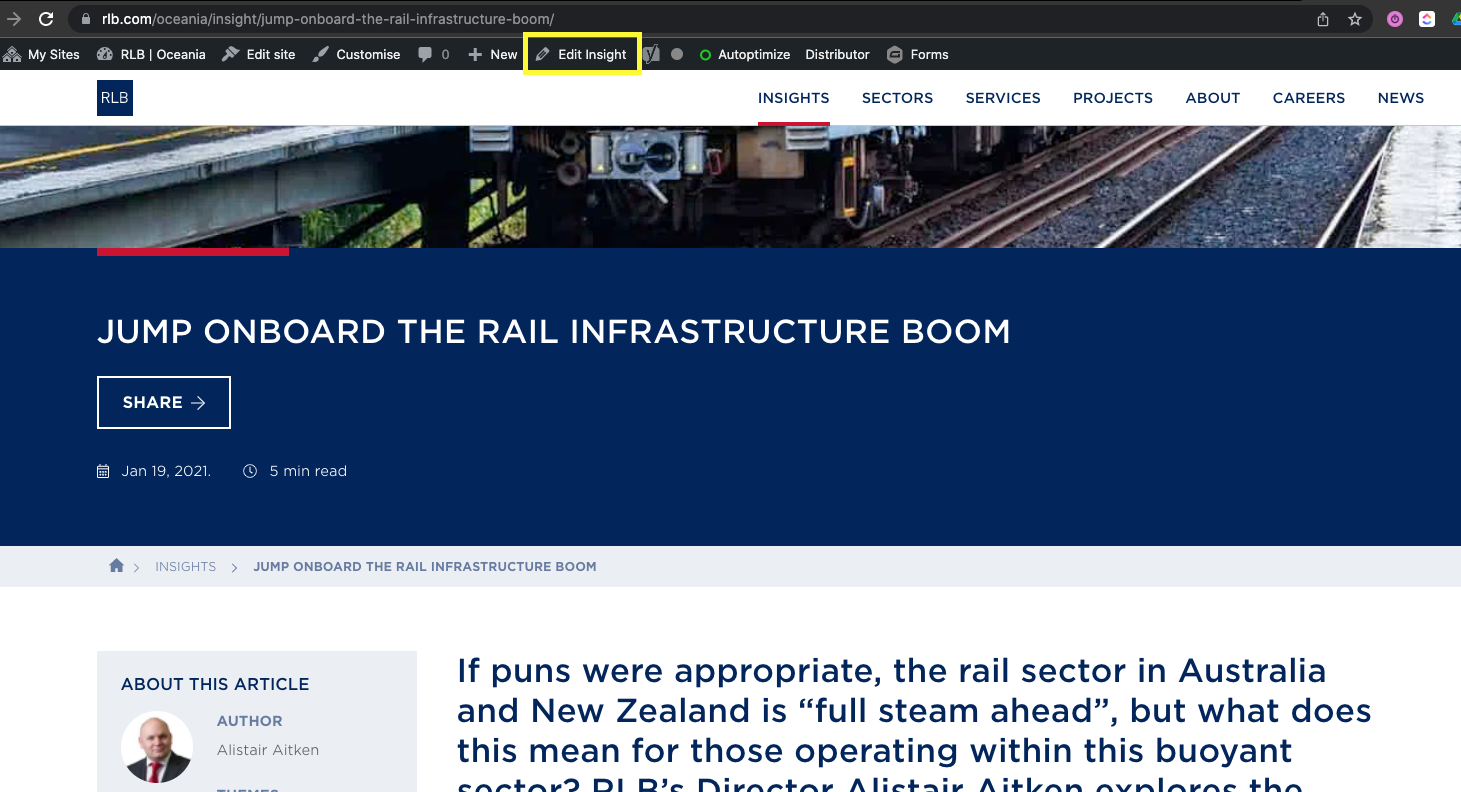Open the Distributor menu
The height and width of the screenshot is (792, 1461).
click(x=837, y=54)
